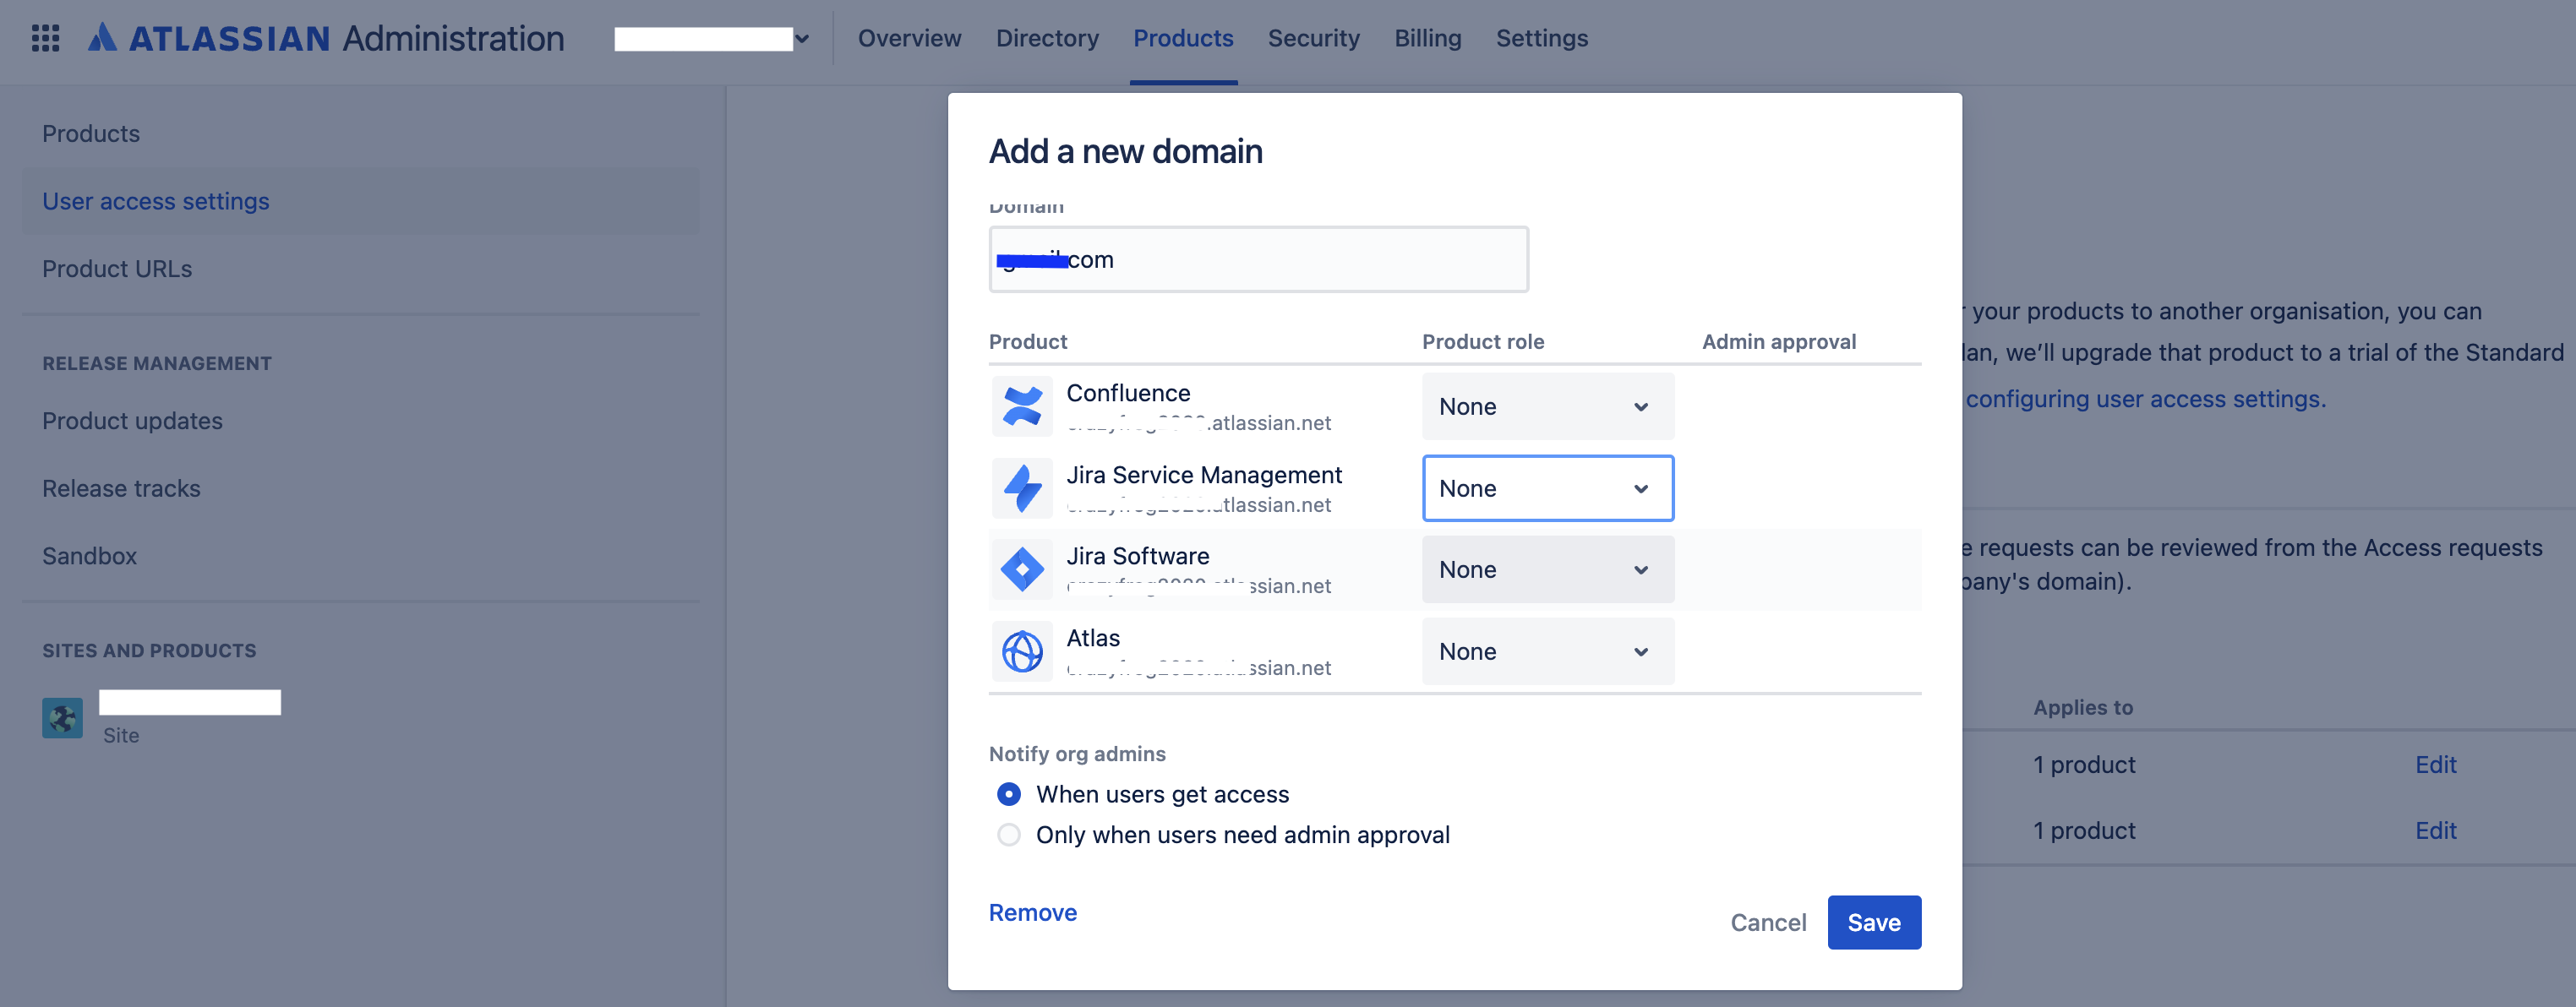
Task: Expand the organization switcher chevron
Action: pos(802,39)
